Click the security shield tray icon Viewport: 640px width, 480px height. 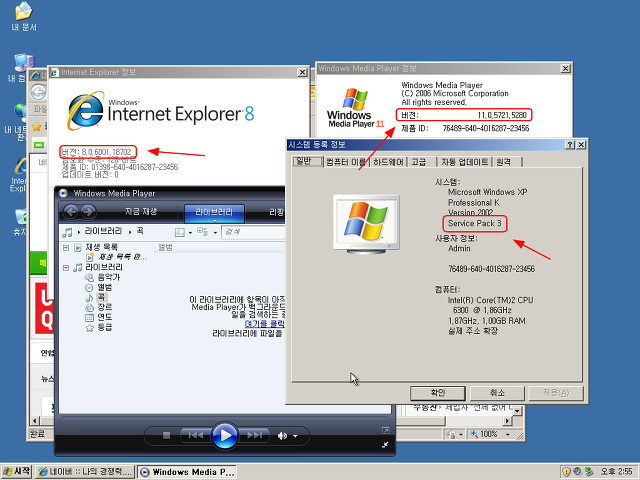tap(566, 472)
